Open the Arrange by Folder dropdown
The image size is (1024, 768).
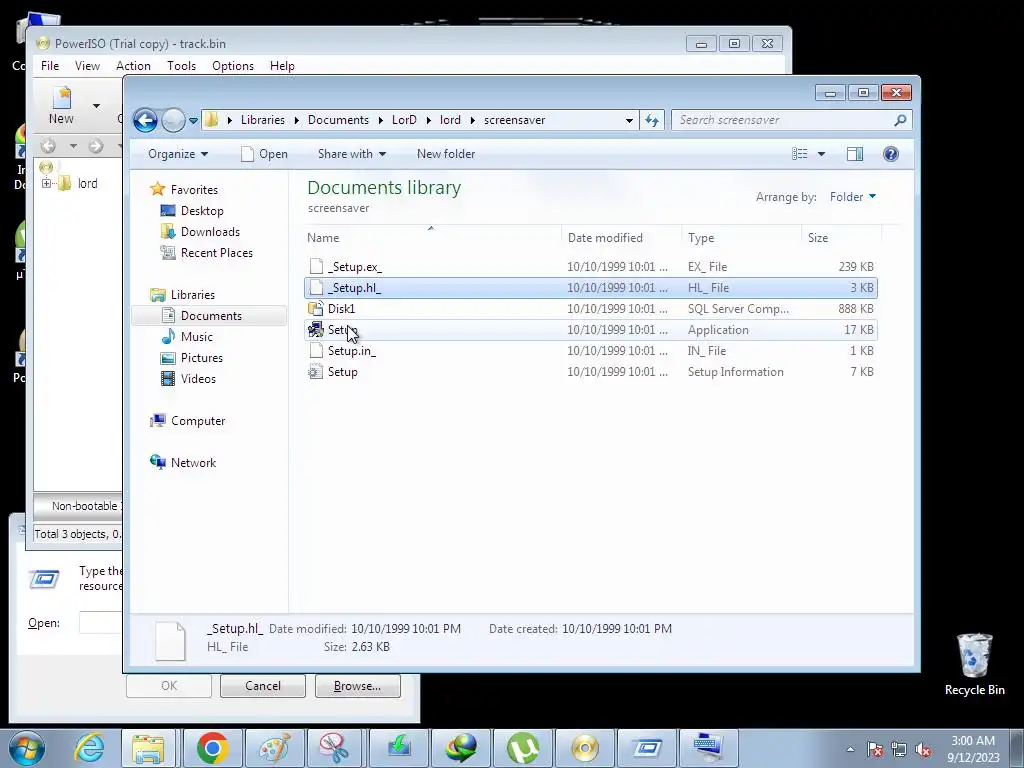pyautogui.click(x=853, y=197)
